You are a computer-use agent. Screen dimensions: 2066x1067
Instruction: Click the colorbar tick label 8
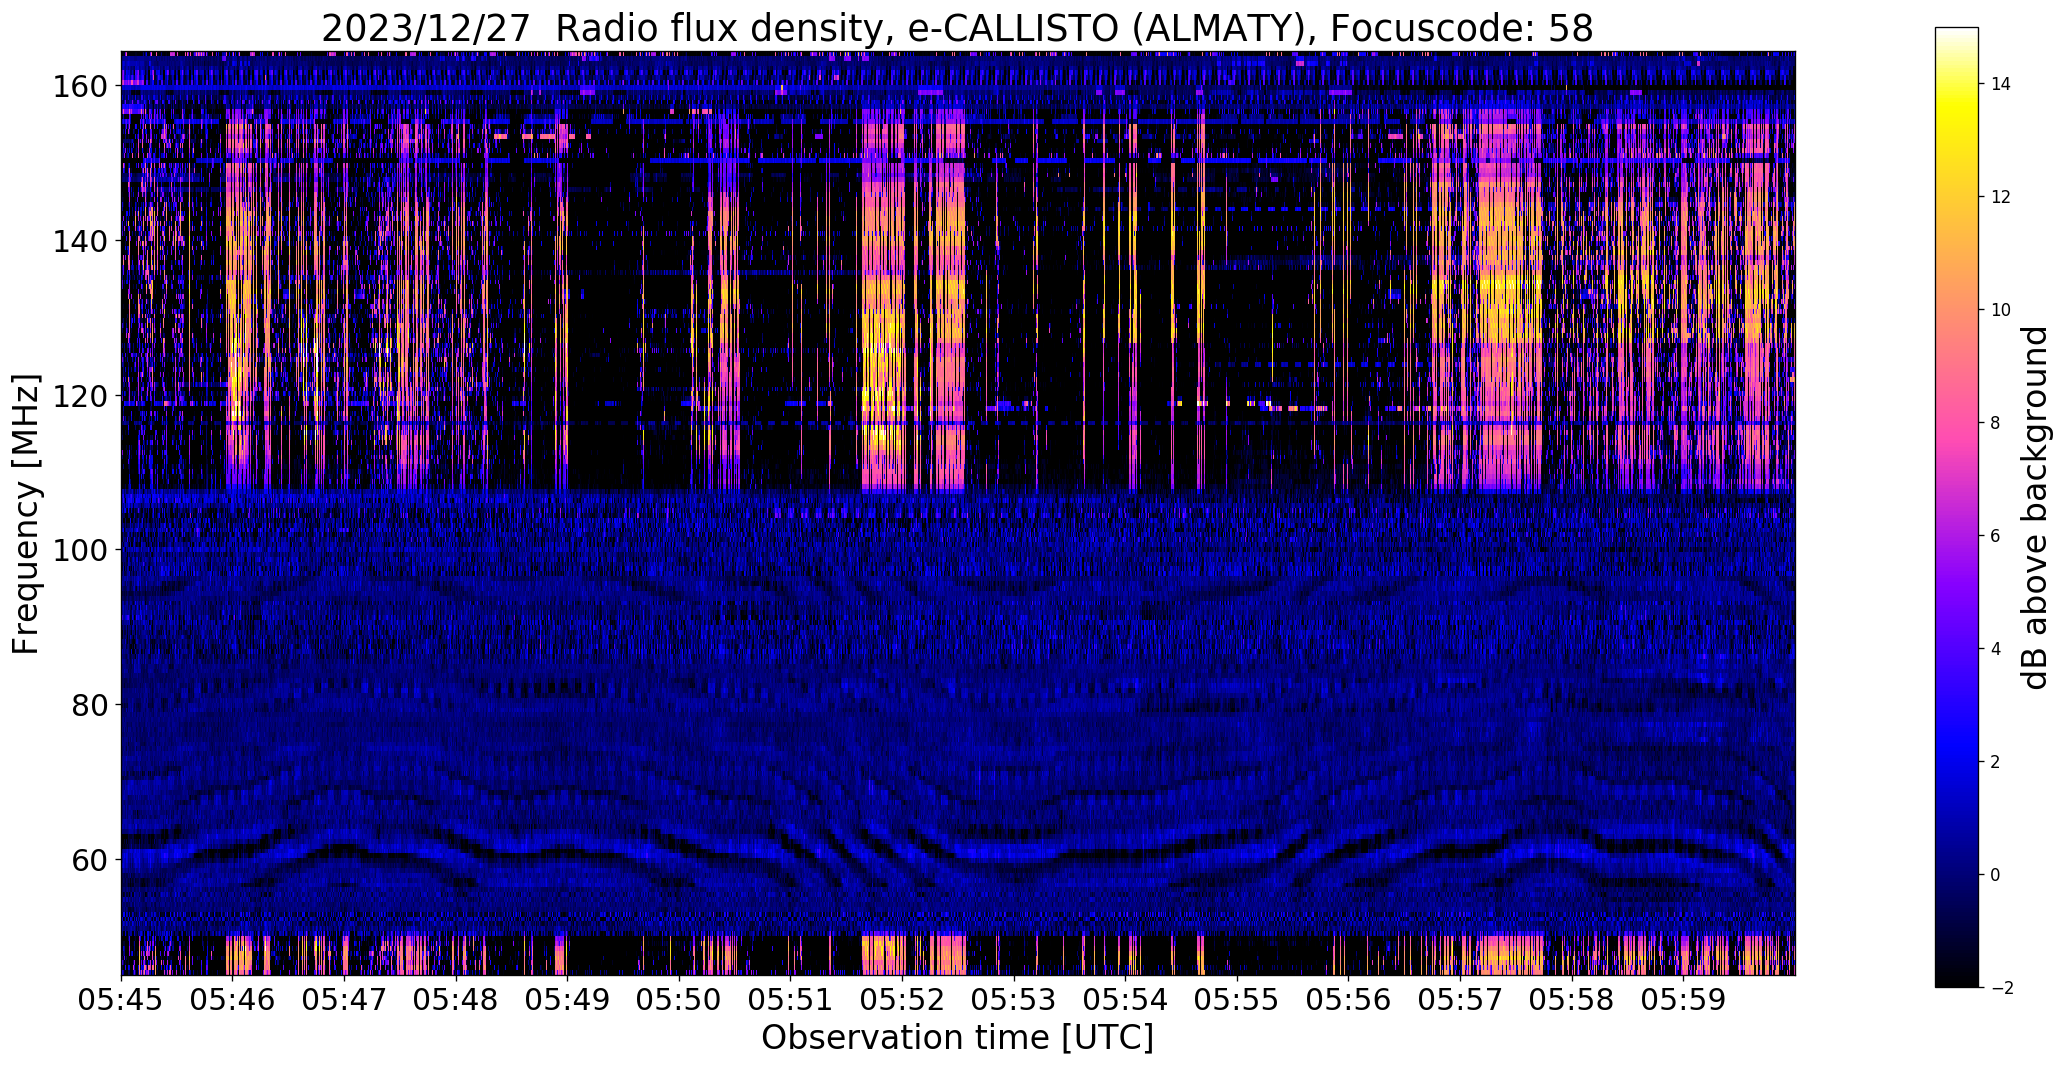[1996, 424]
